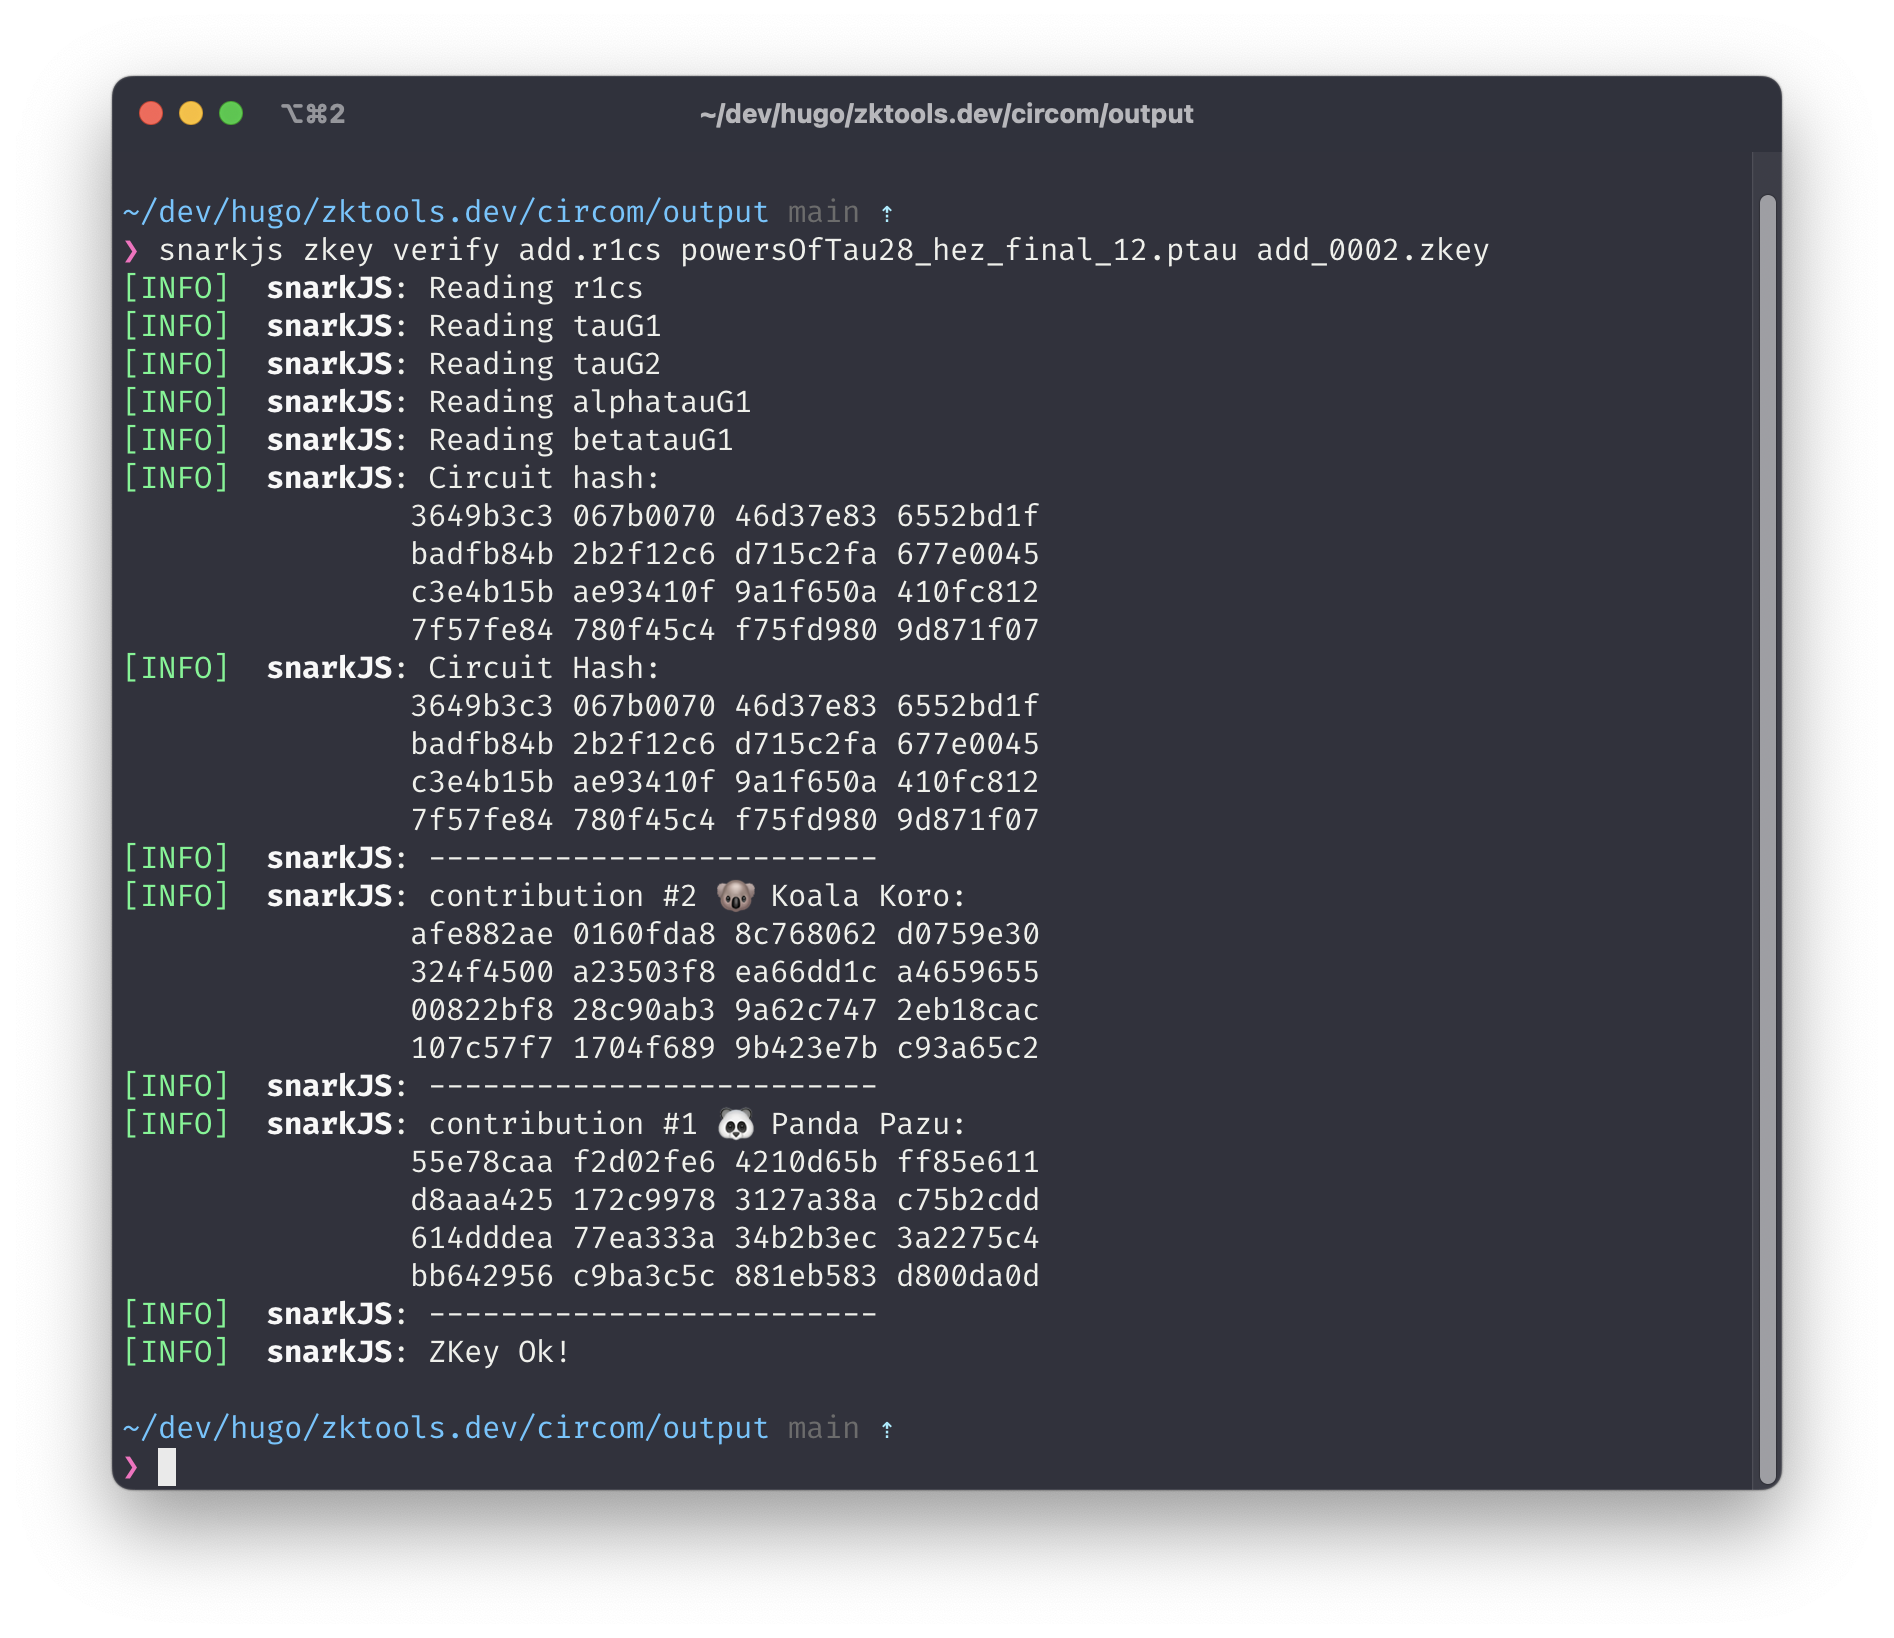Click hash value 'bb642956' in Panda Pazu block
The height and width of the screenshot is (1638, 1894).
tap(482, 1276)
